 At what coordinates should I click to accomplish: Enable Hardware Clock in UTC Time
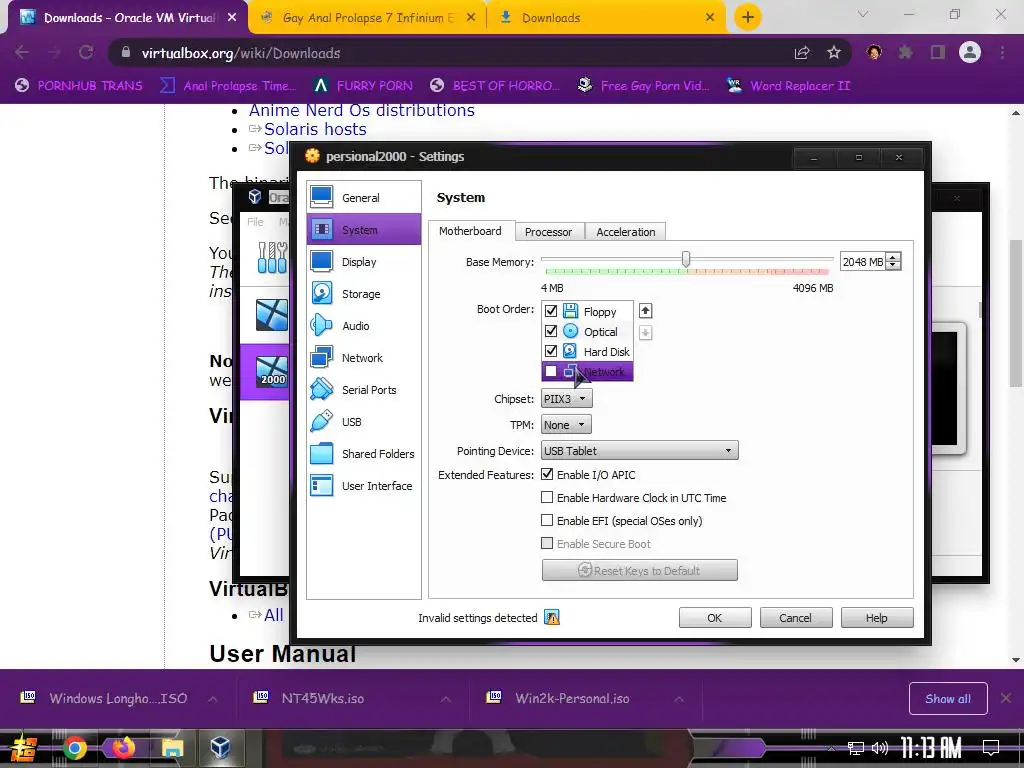(547, 498)
